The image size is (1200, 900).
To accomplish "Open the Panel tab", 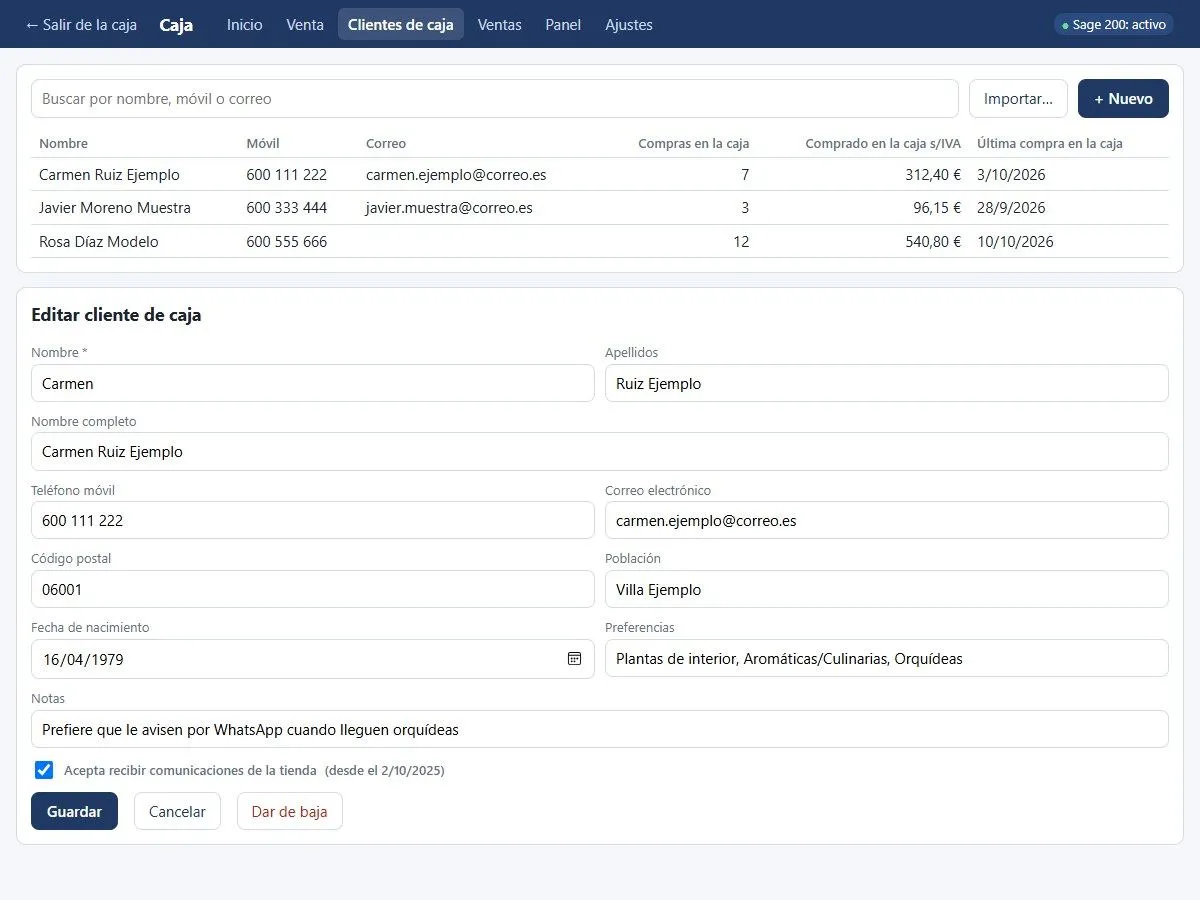I will 563,25.
